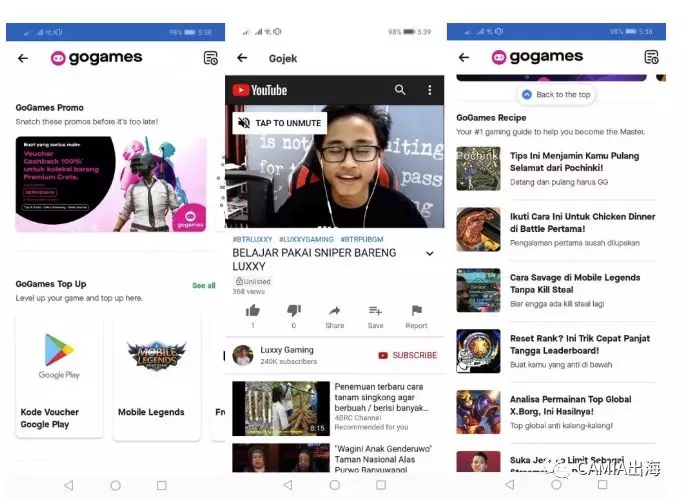Image resolution: width=682 pixels, height=498 pixels.
Task: Tap Android home button under left screen
Action: click(x=116, y=485)
